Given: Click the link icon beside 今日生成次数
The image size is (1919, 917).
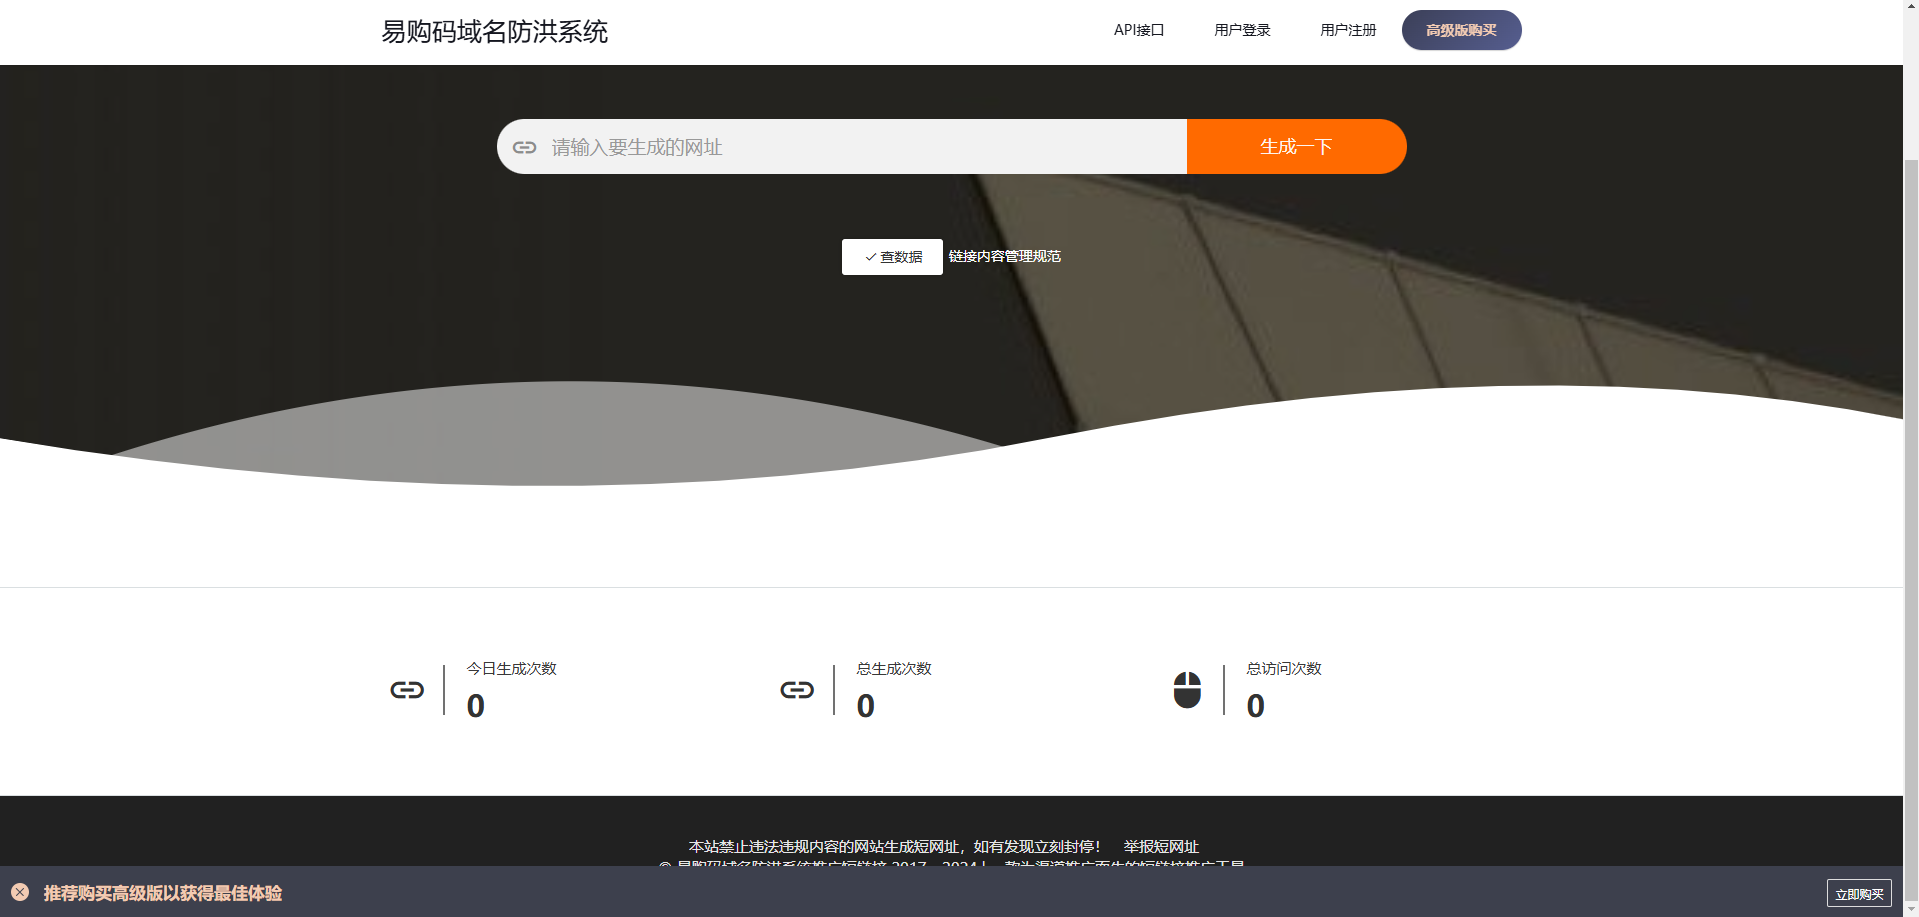Looking at the screenshot, I should coord(407,690).
